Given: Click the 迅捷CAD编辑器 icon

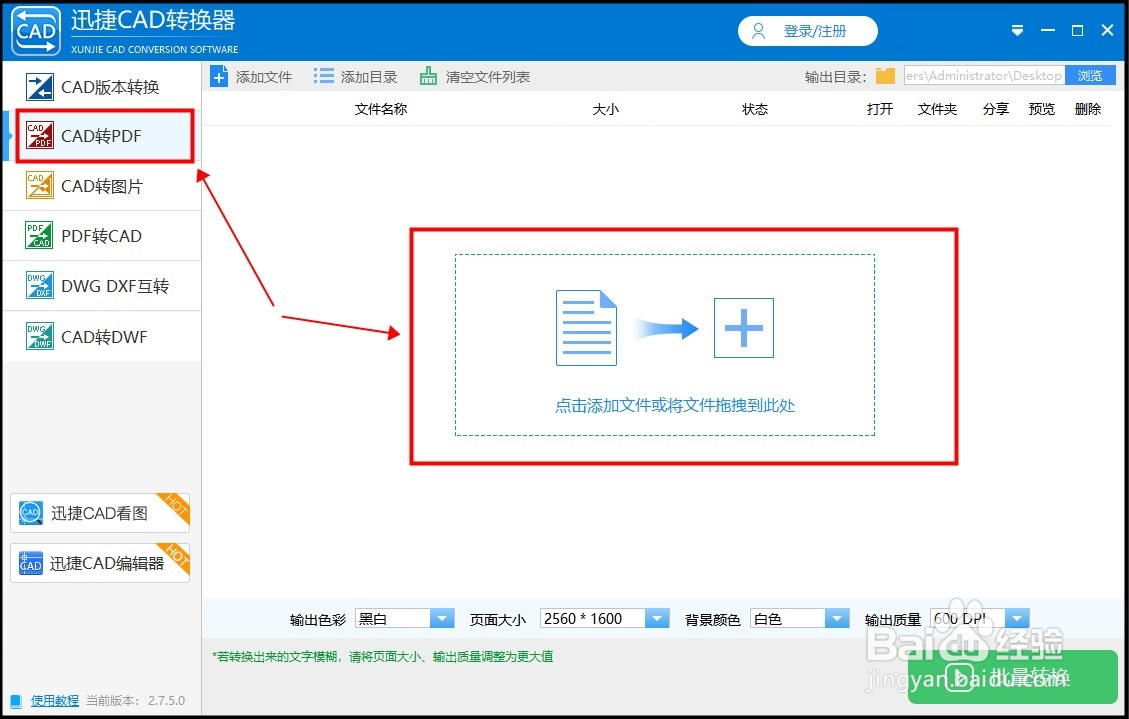Looking at the screenshot, I should point(30,563).
